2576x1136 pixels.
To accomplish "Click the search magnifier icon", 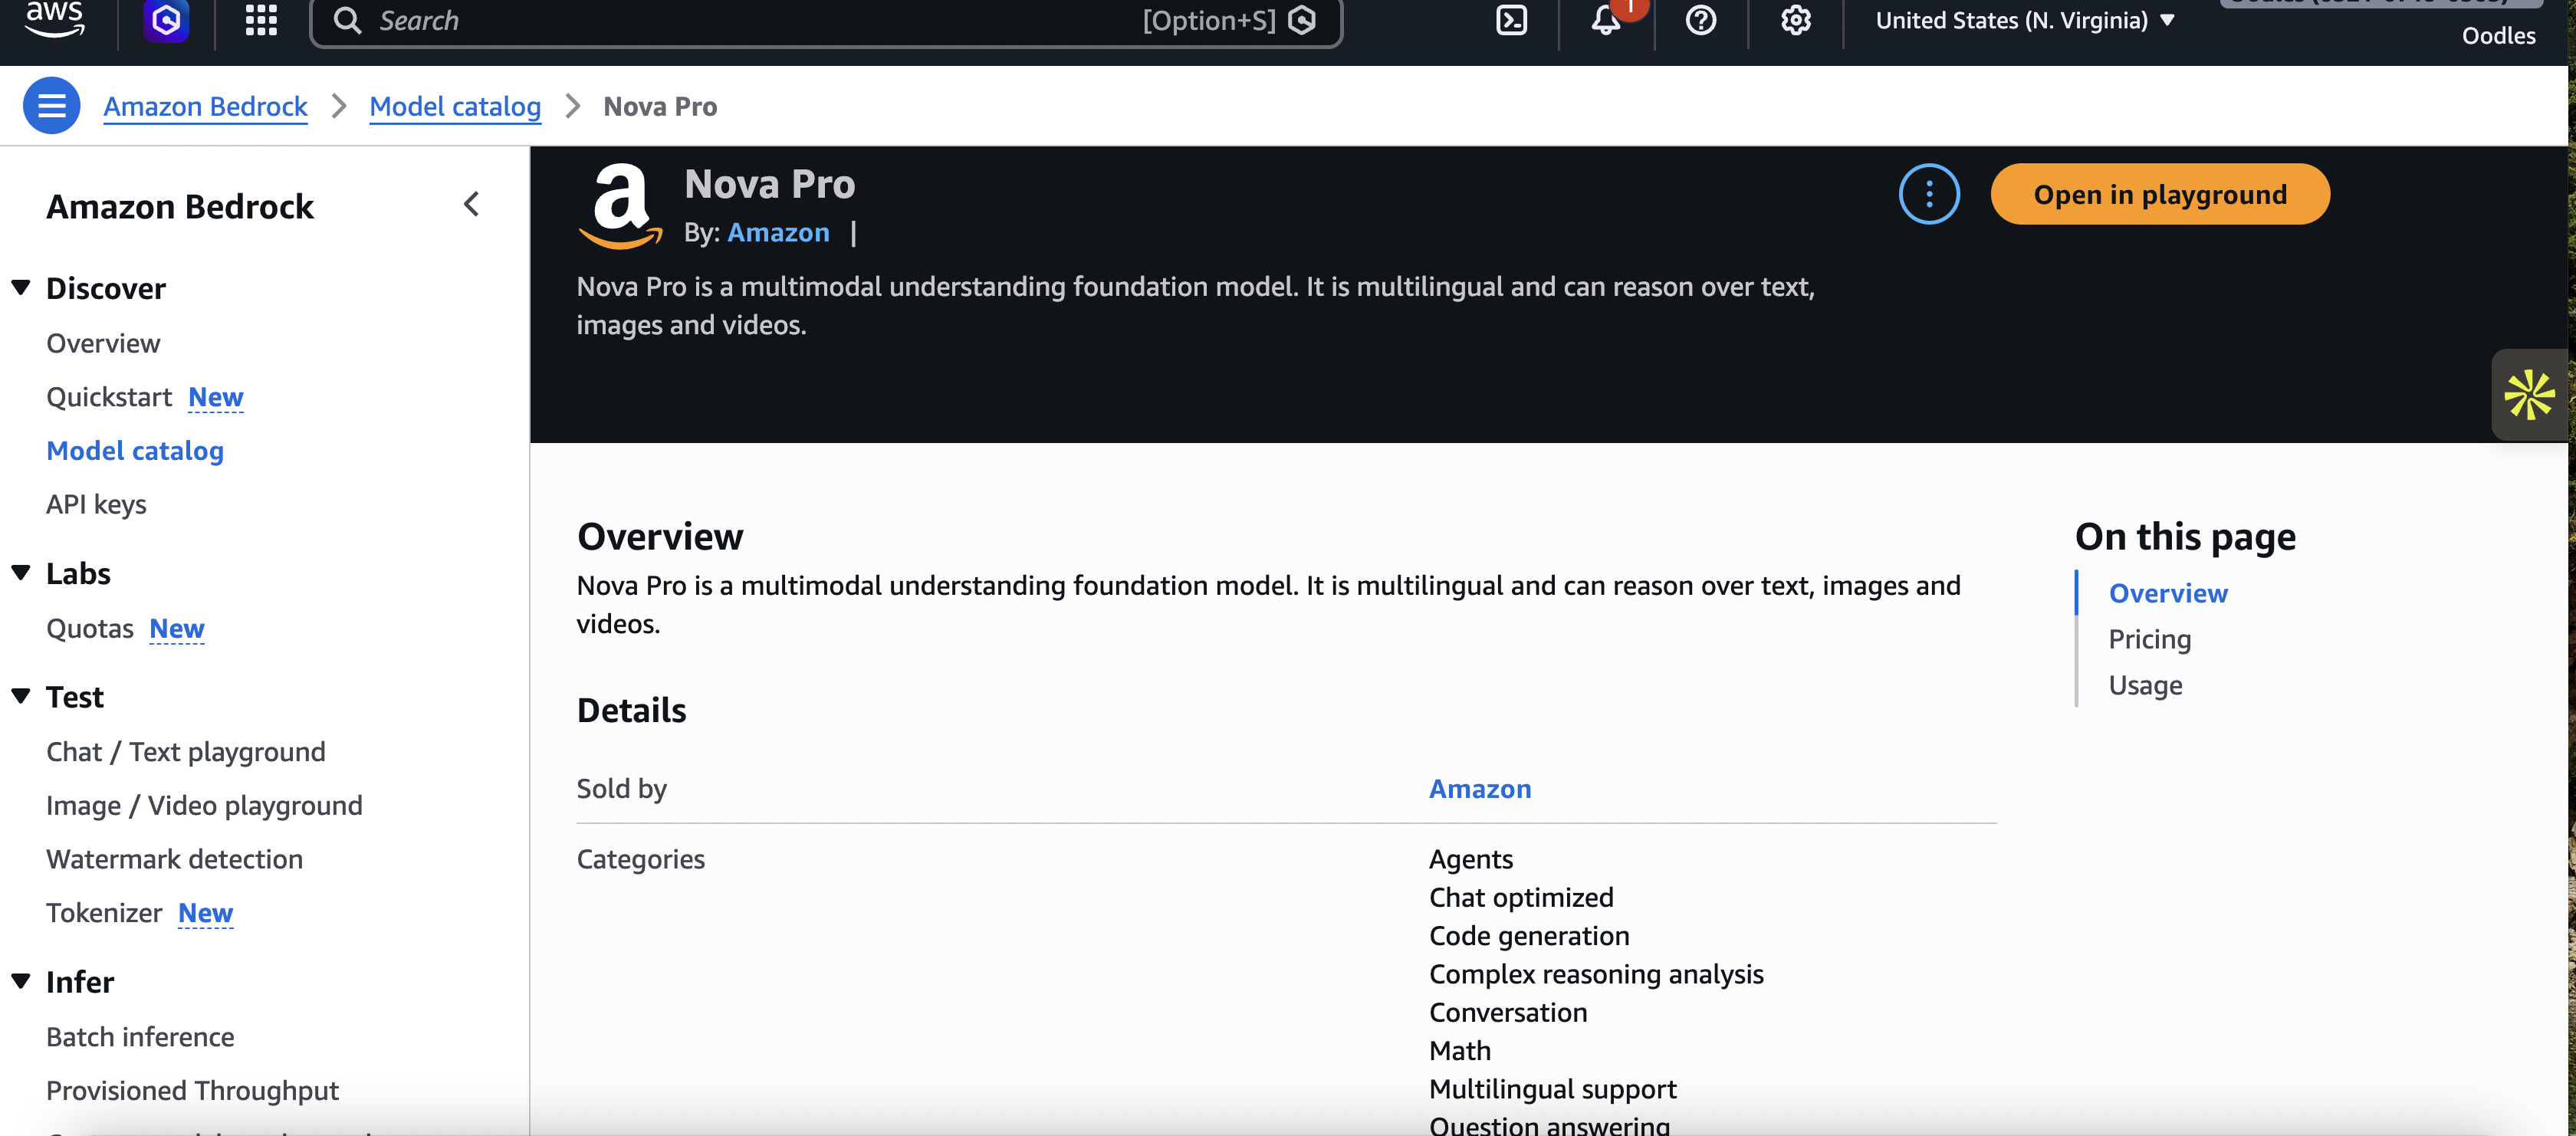I will [347, 21].
